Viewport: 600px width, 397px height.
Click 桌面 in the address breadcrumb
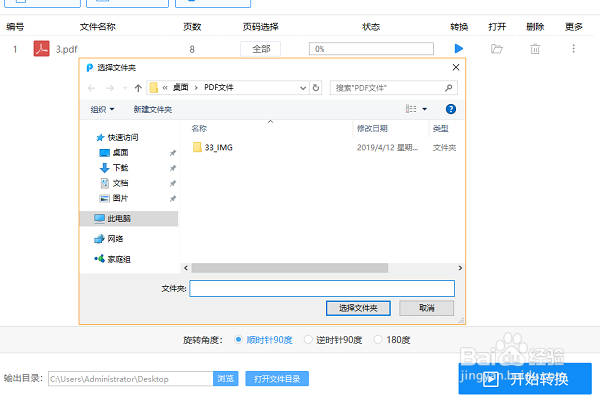pyautogui.click(x=181, y=88)
